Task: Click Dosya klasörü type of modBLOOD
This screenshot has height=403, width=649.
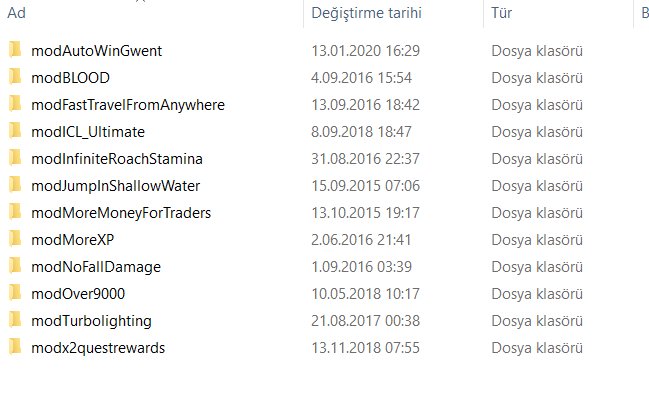Action: [537, 77]
